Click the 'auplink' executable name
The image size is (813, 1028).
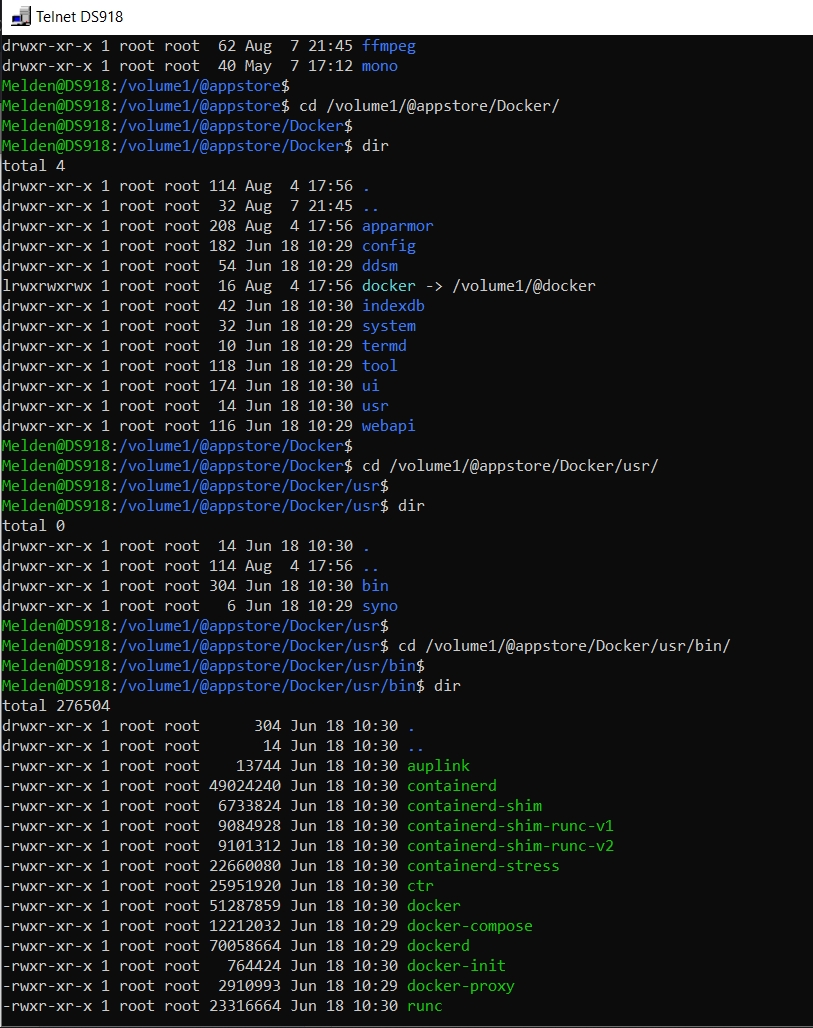439,766
